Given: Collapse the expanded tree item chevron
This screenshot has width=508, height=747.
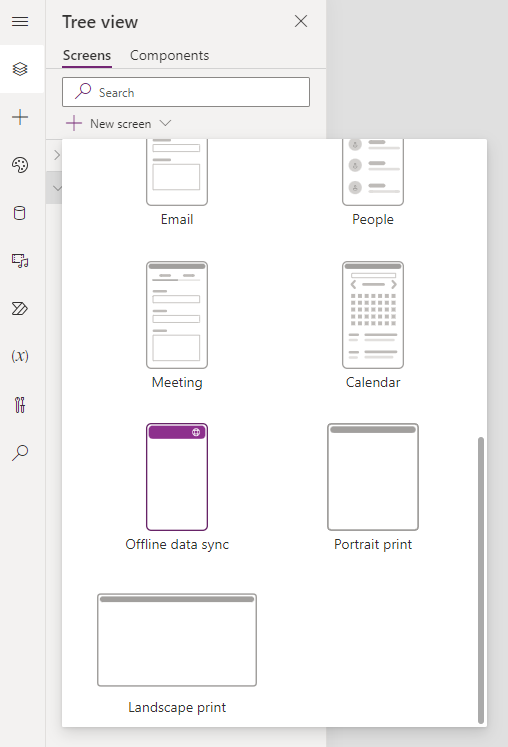Looking at the screenshot, I should (x=57, y=188).
